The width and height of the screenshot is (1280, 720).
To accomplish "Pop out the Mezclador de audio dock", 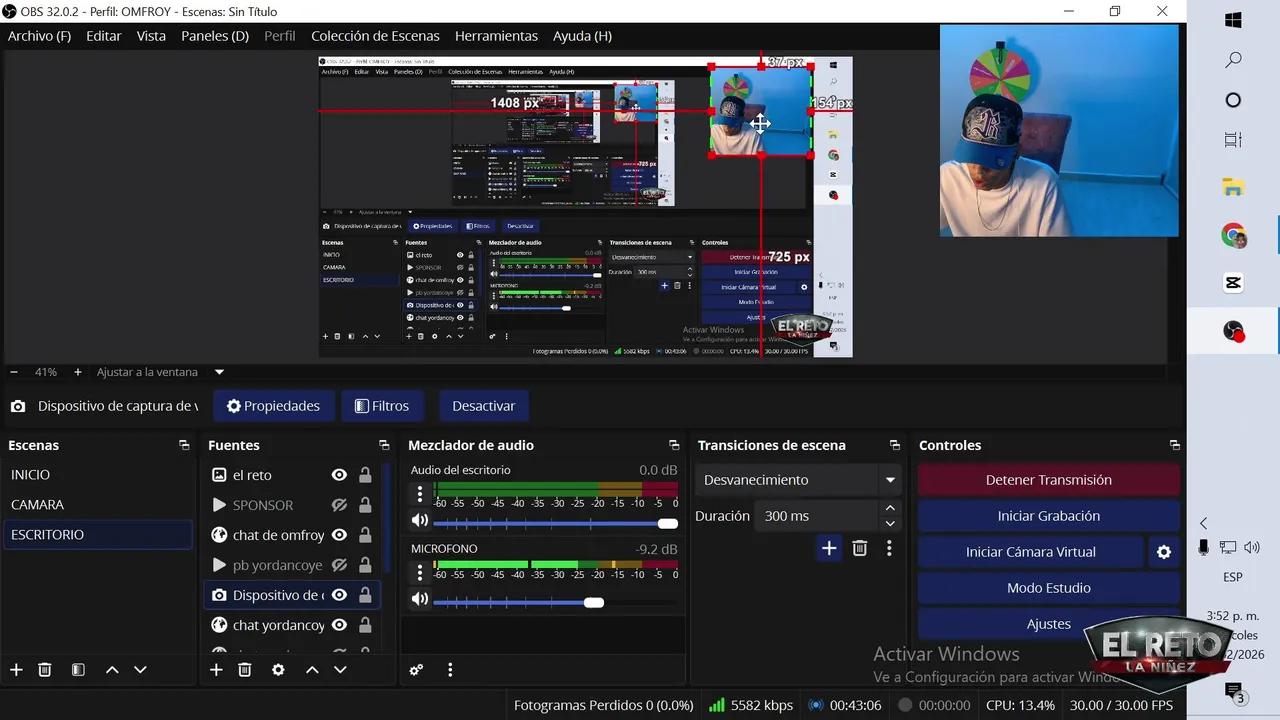I will coord(675,445).
